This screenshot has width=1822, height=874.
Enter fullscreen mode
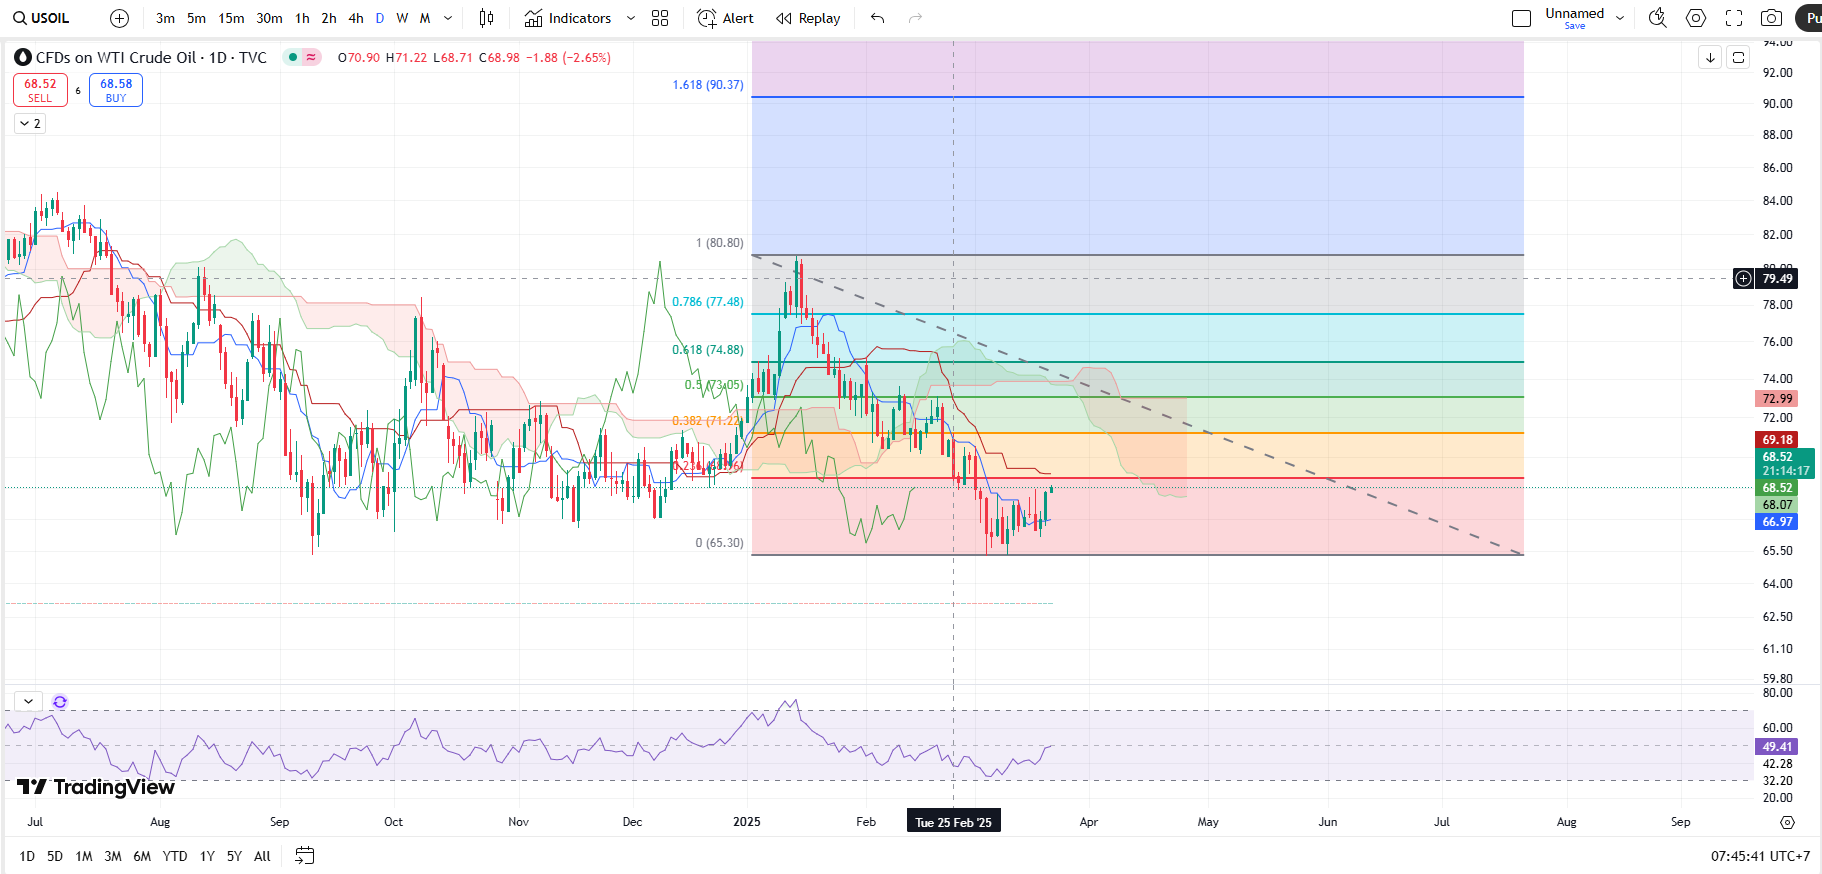click(x=1734, y=18)
